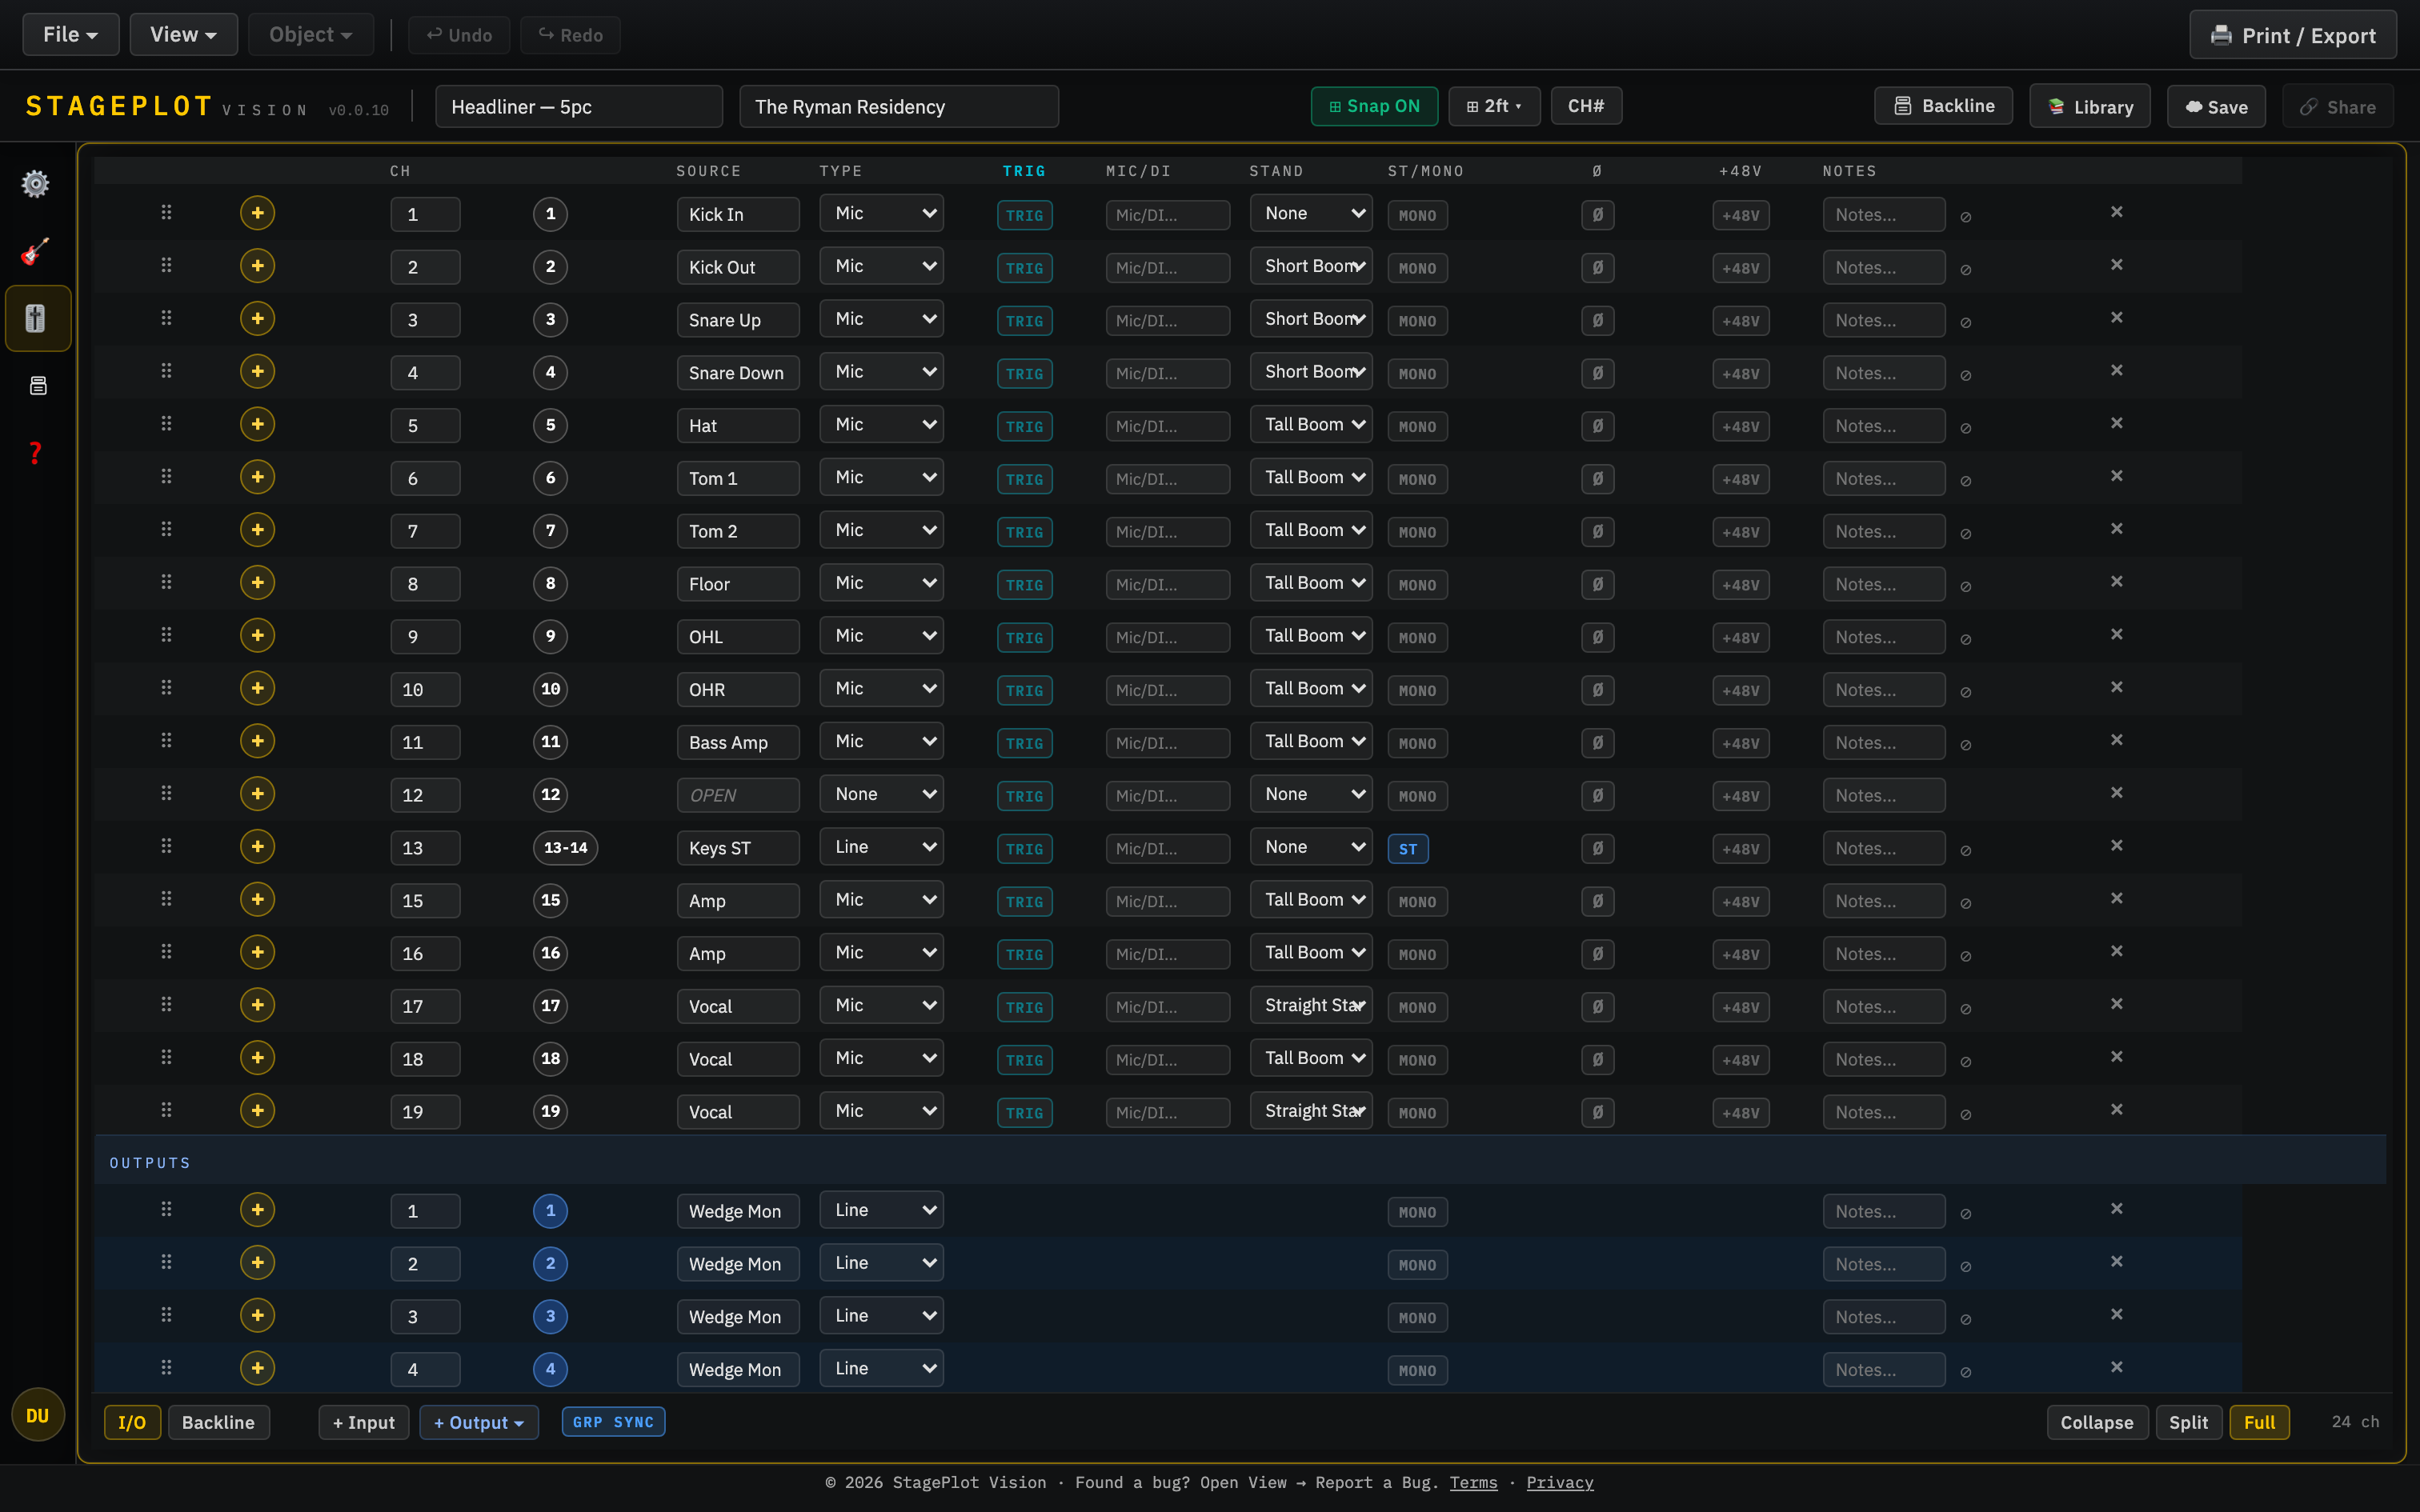Screen dimensions: 2420x1512
Task: Toggle Snap ON button
Action: (x=1374, y=106)
